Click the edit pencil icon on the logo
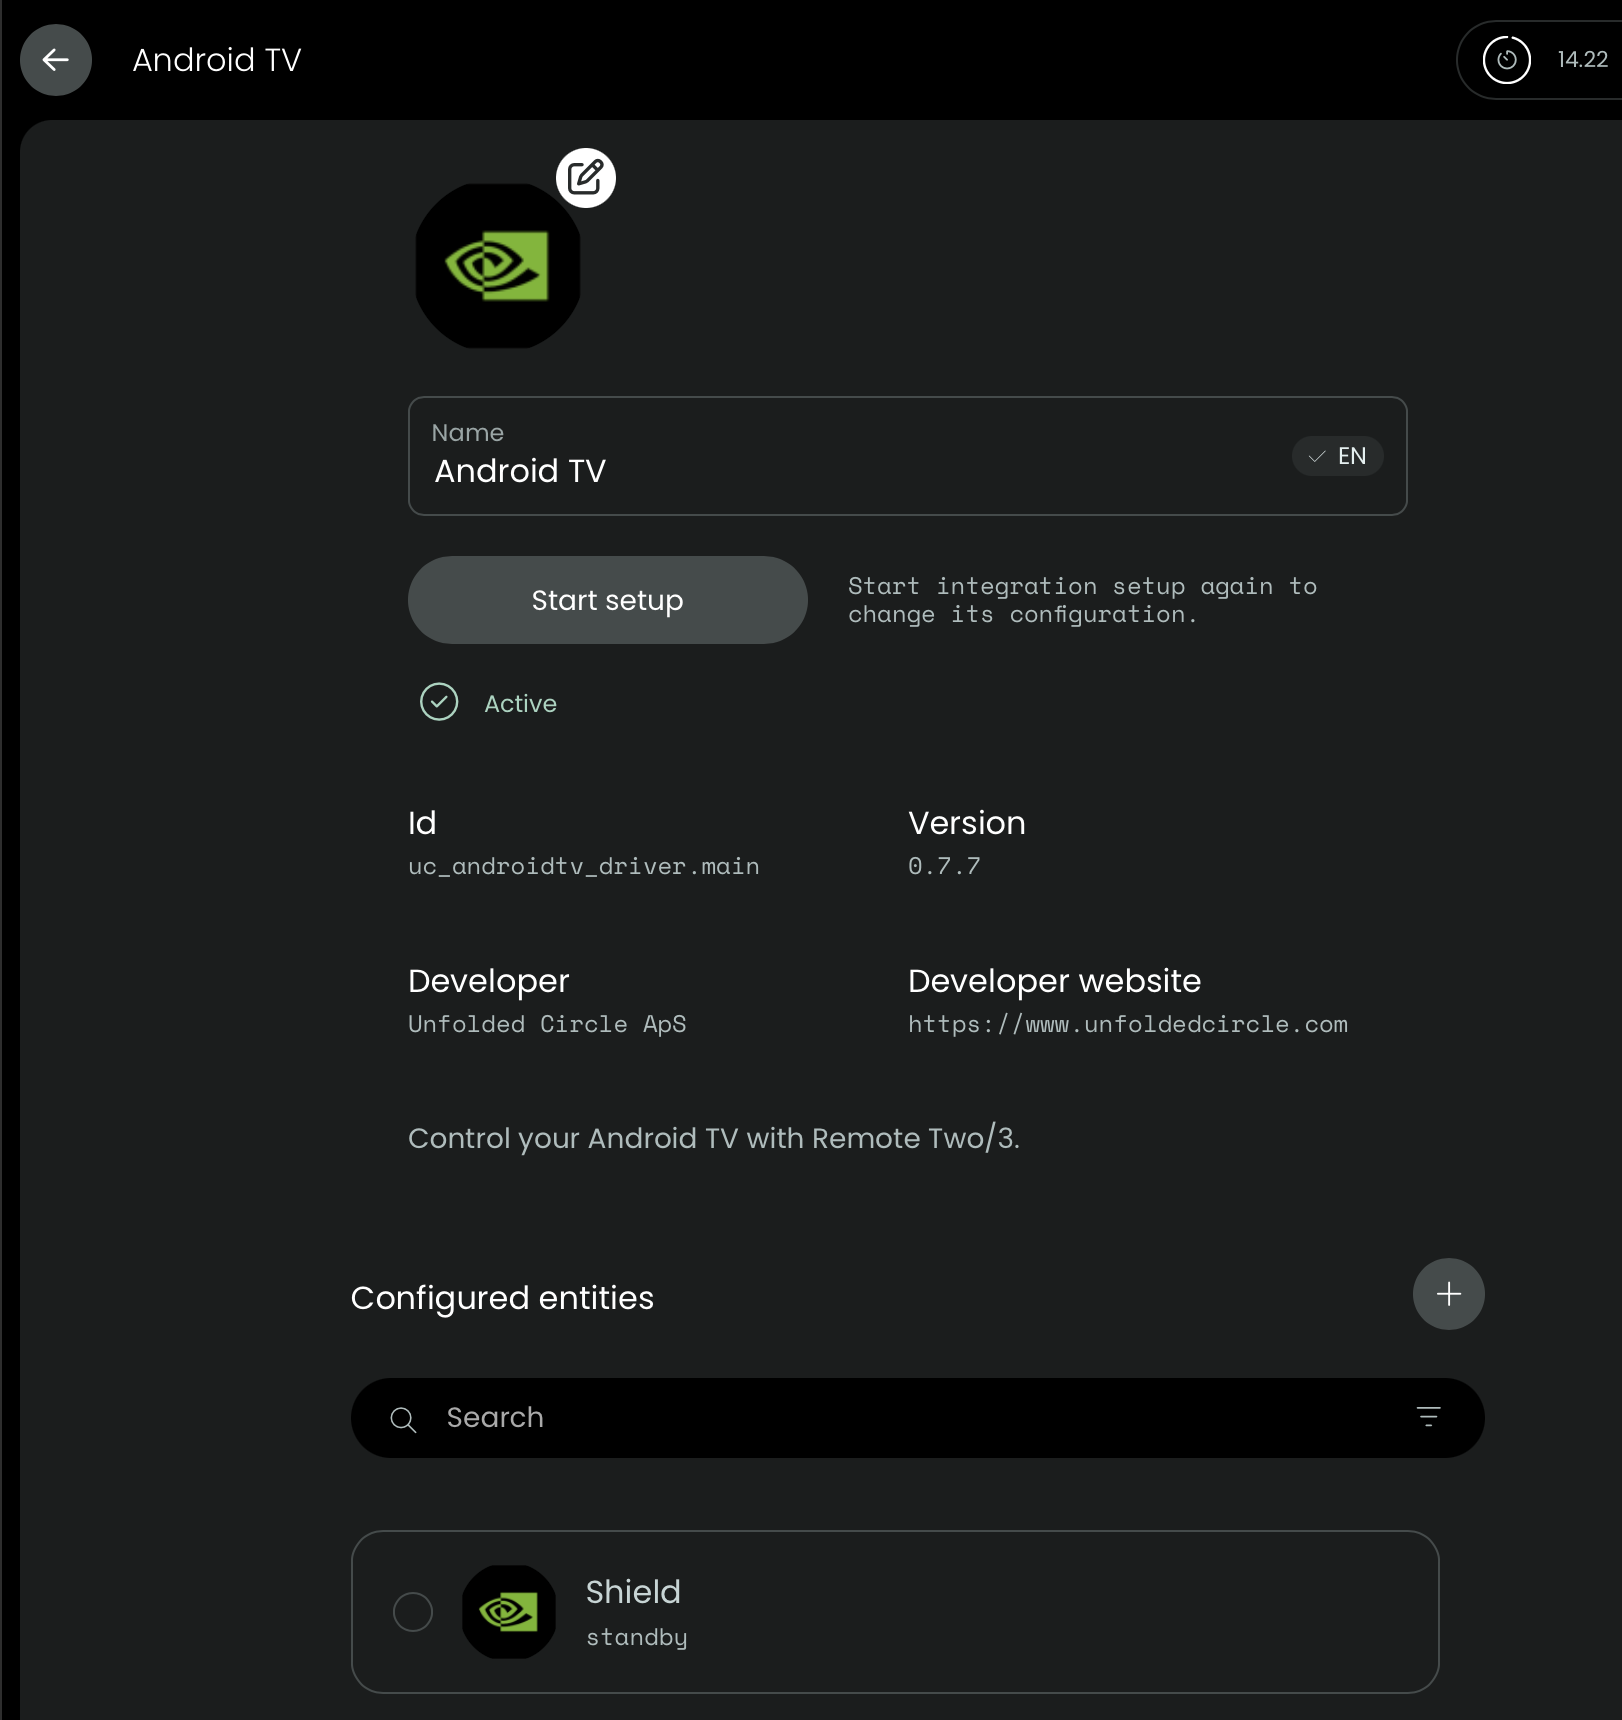The width and height of the screenshot is (1622, 1720). 585,178
